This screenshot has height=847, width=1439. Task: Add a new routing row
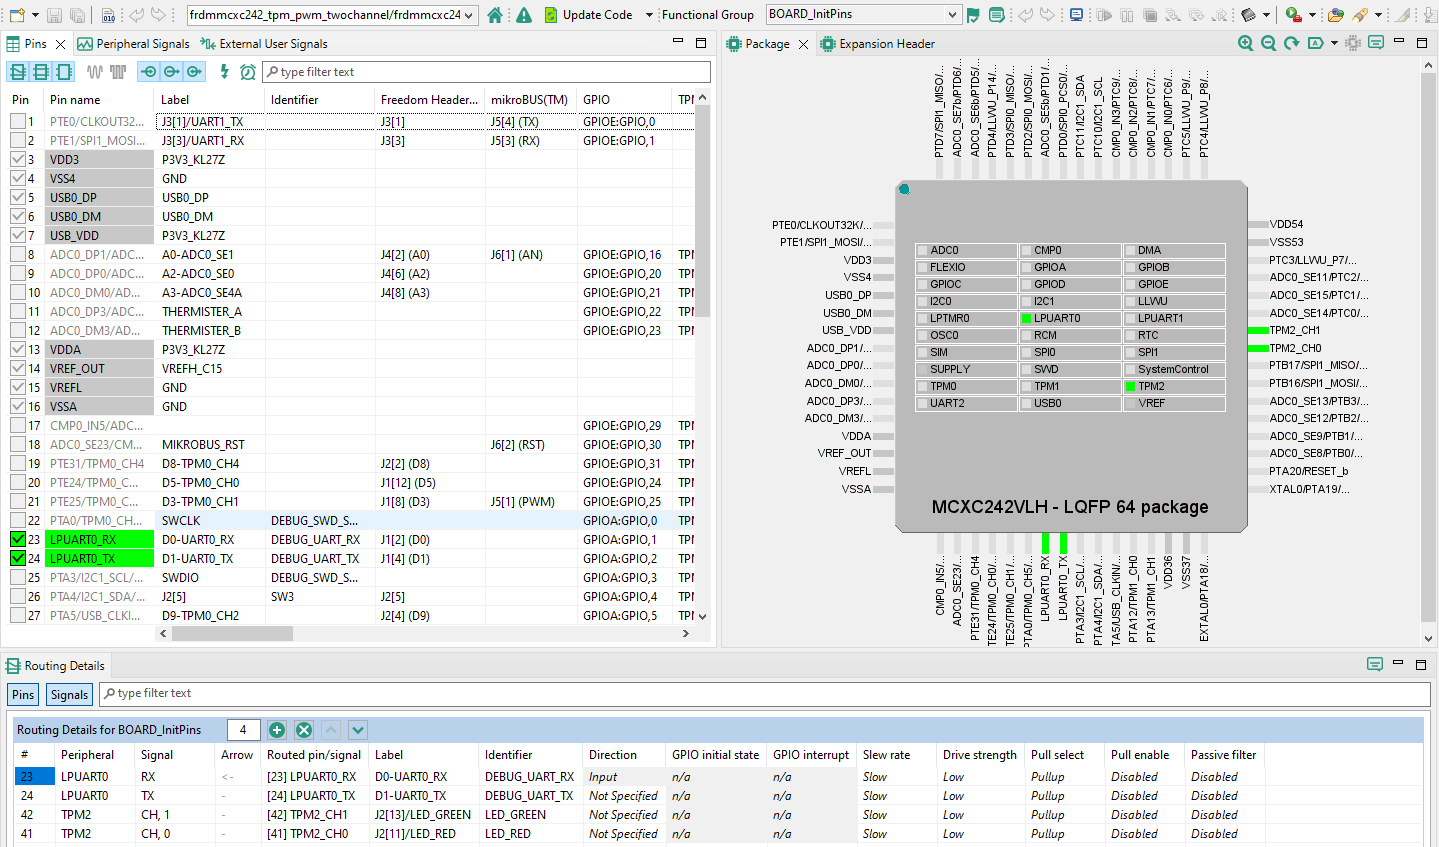[277, 730]
